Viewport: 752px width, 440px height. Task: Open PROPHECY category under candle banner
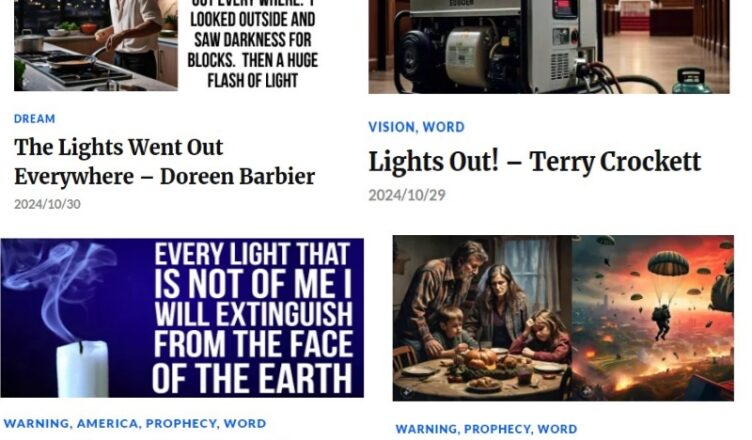tap(181, 423)
